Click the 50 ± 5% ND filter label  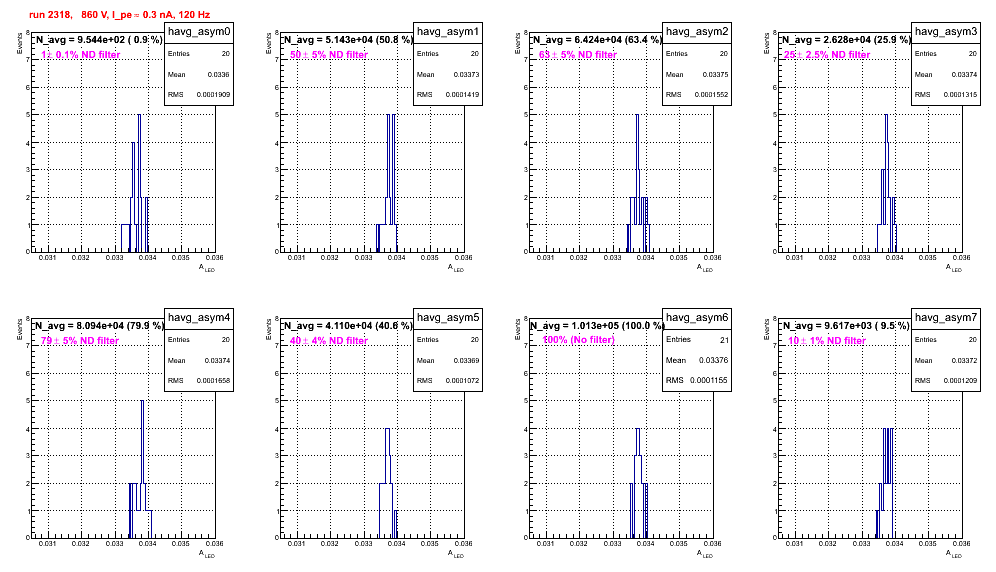click(329, 55)
